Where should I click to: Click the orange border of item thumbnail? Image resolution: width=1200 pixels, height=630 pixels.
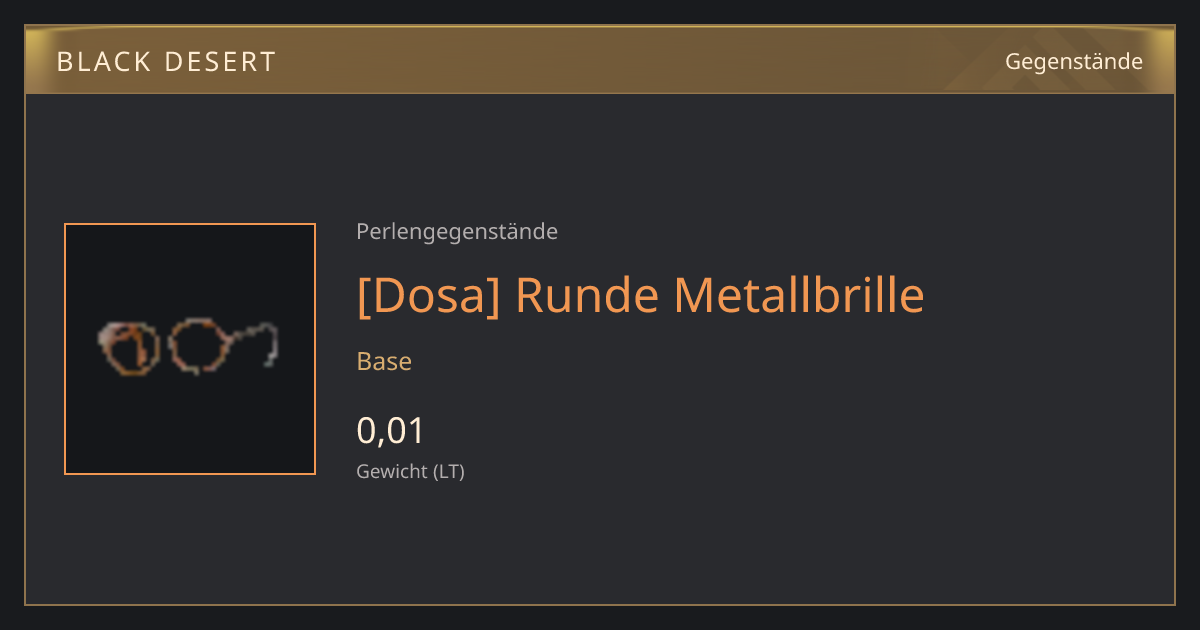tap(190, 224)
